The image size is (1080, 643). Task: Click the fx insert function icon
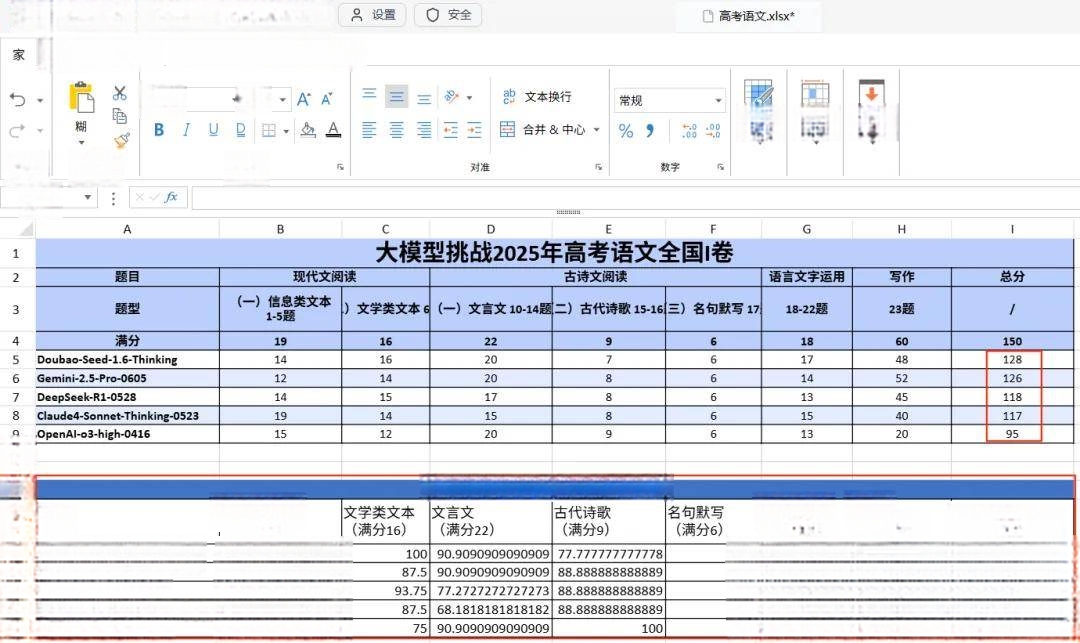coord(171,198)
